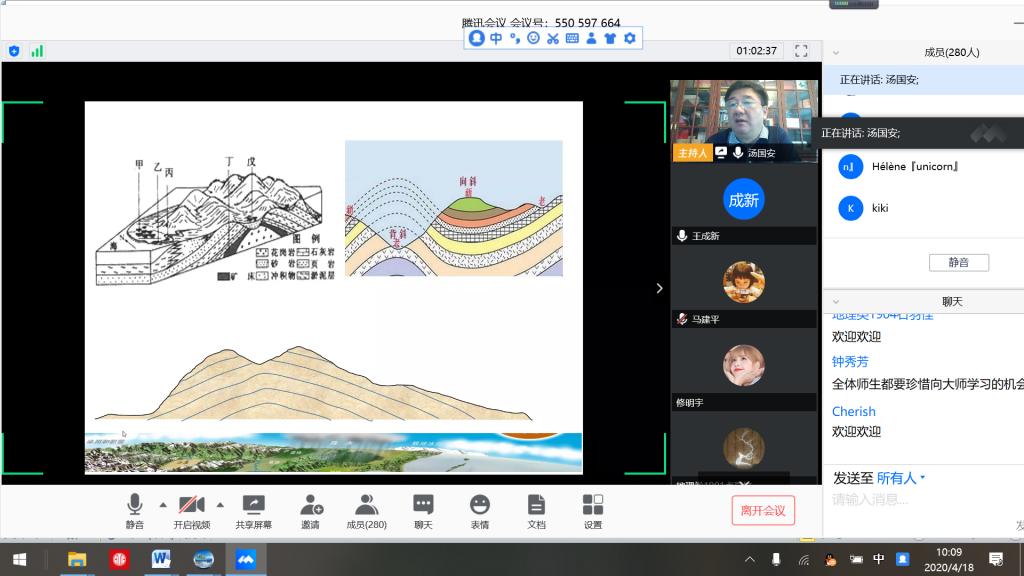The width and height of the screenshot is (1024, 576).
Task: Open the 文档 documents icon
Action: coord(536,505)
